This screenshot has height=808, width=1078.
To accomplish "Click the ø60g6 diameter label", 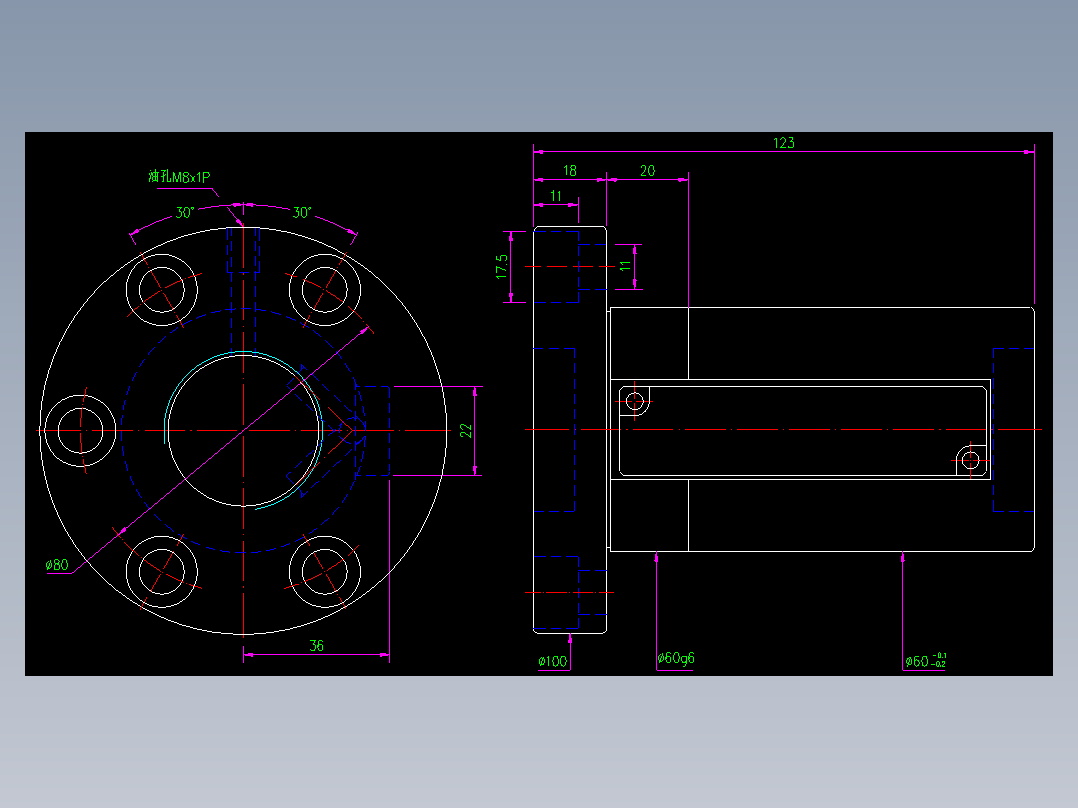I will pos(676,659).
